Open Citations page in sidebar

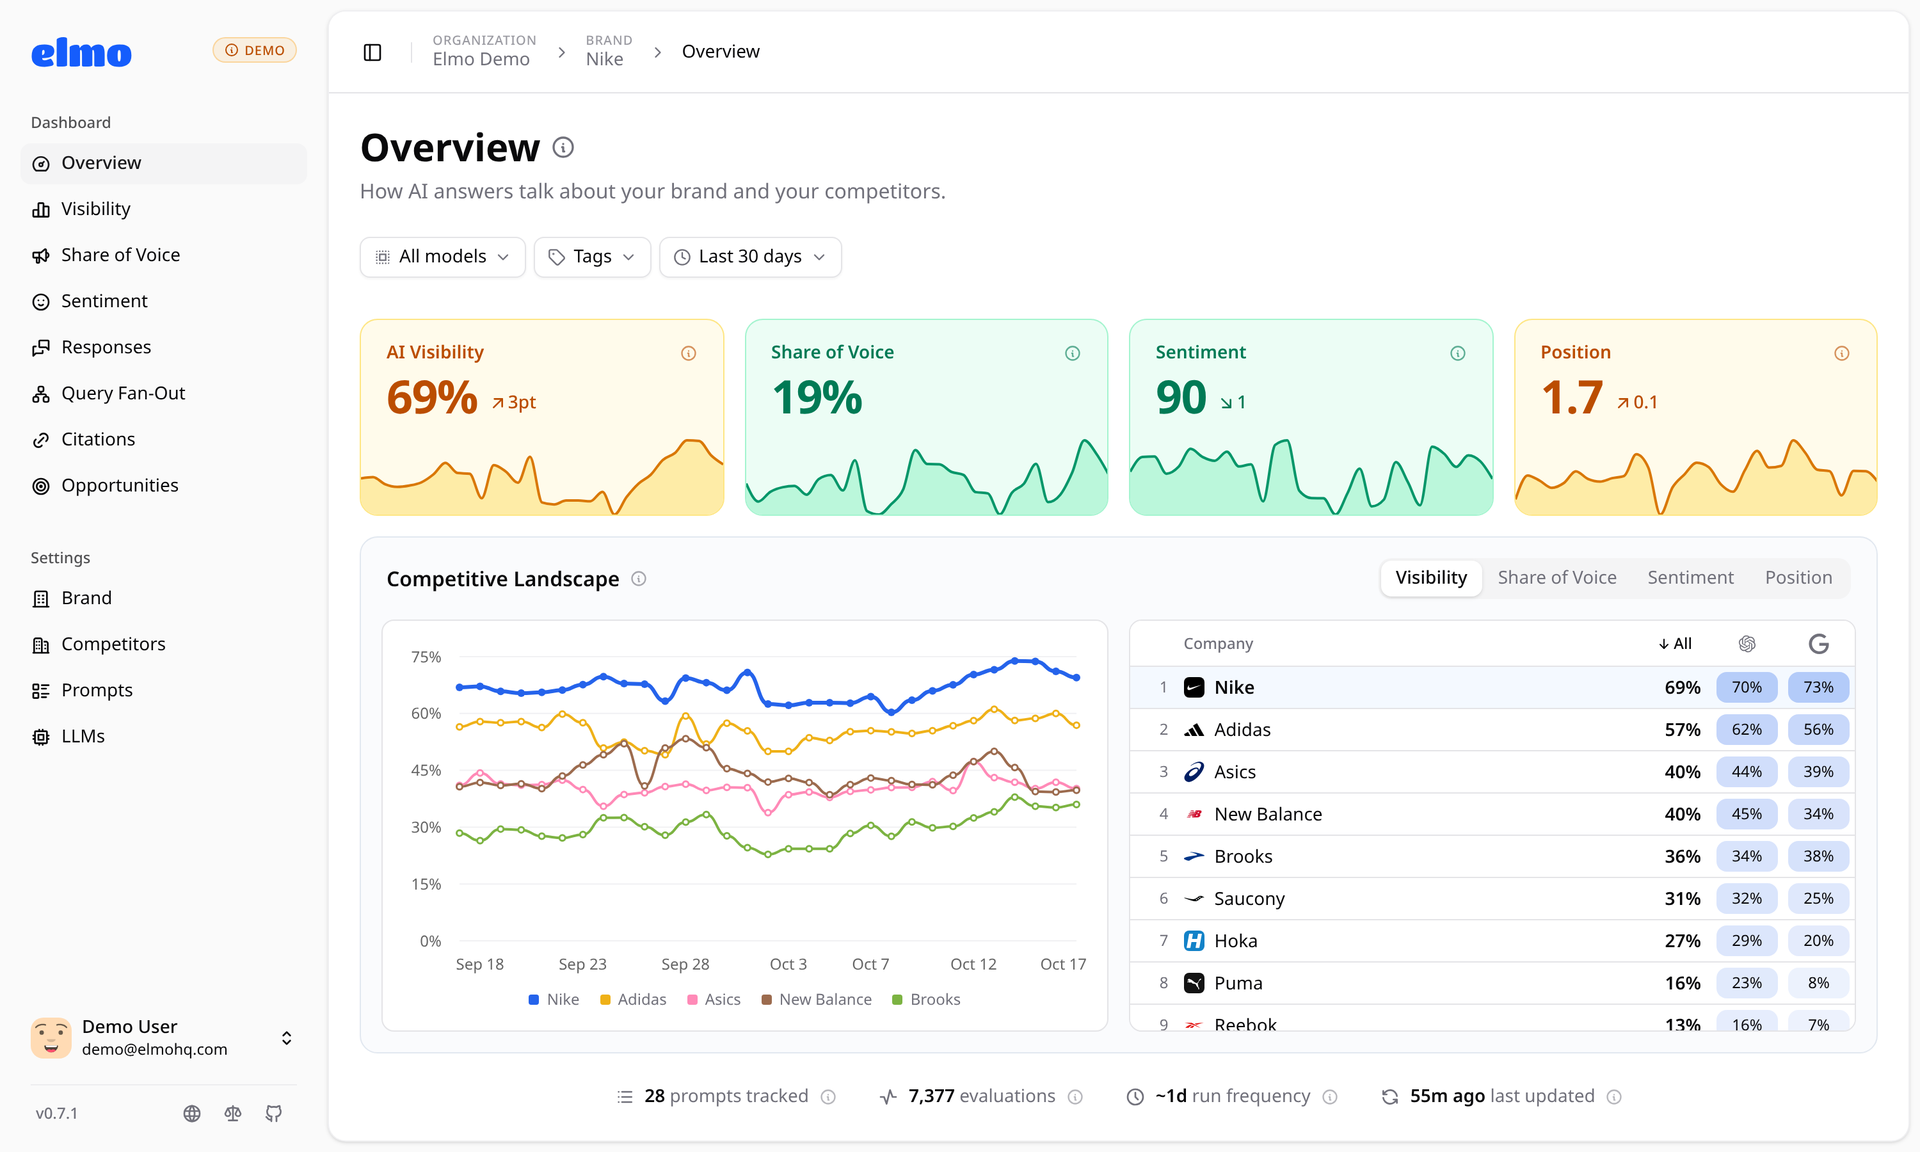[163, 440]
